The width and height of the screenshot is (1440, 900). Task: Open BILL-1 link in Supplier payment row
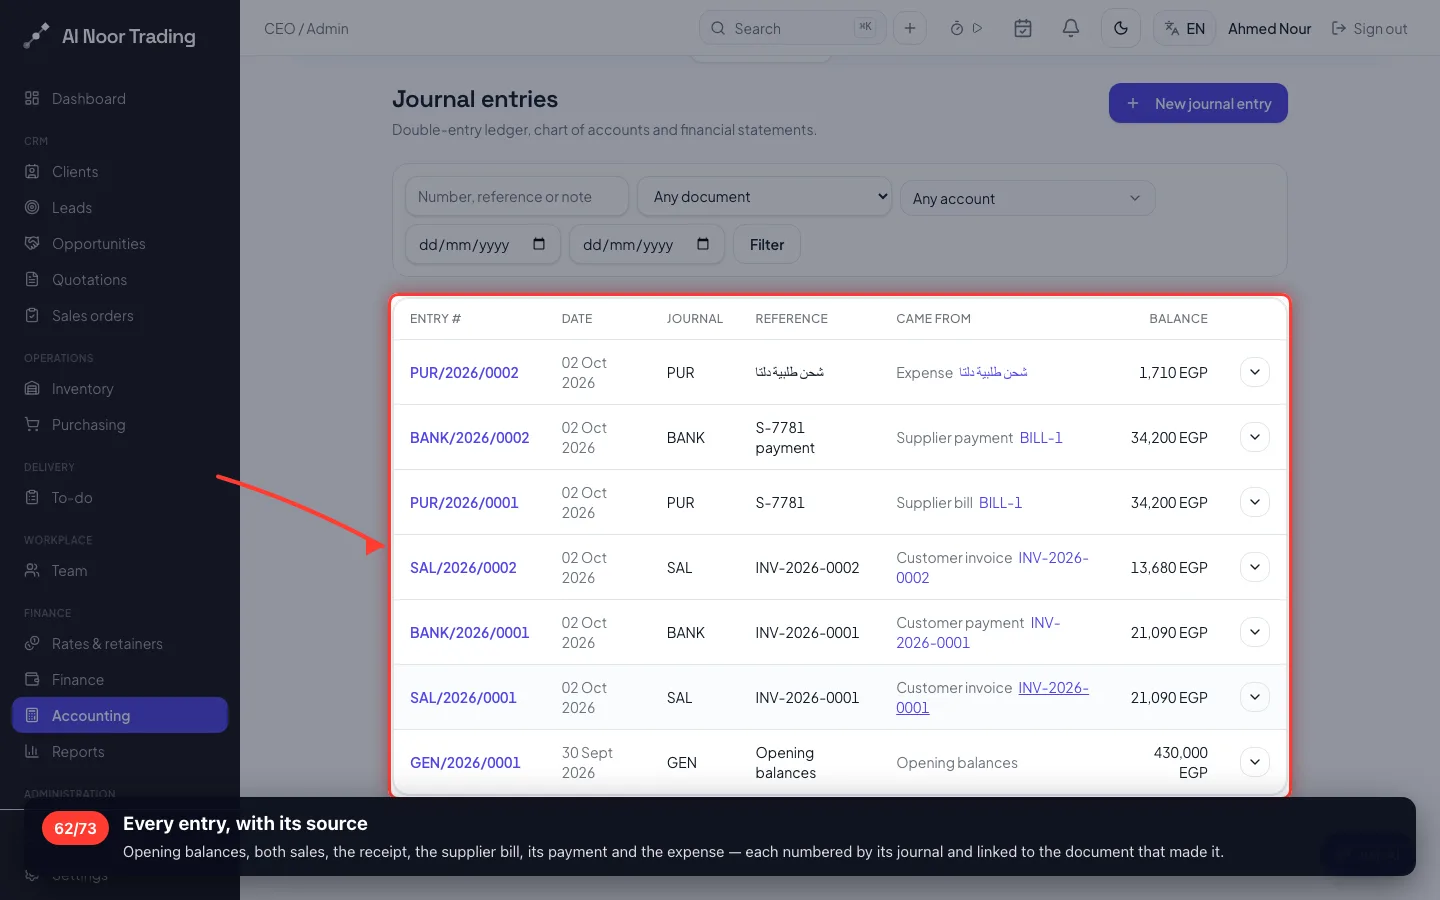coord(1041,437)
